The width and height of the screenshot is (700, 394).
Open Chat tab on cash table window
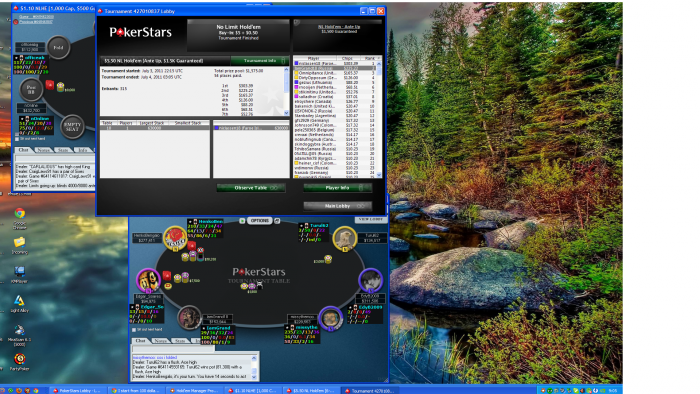23,150
